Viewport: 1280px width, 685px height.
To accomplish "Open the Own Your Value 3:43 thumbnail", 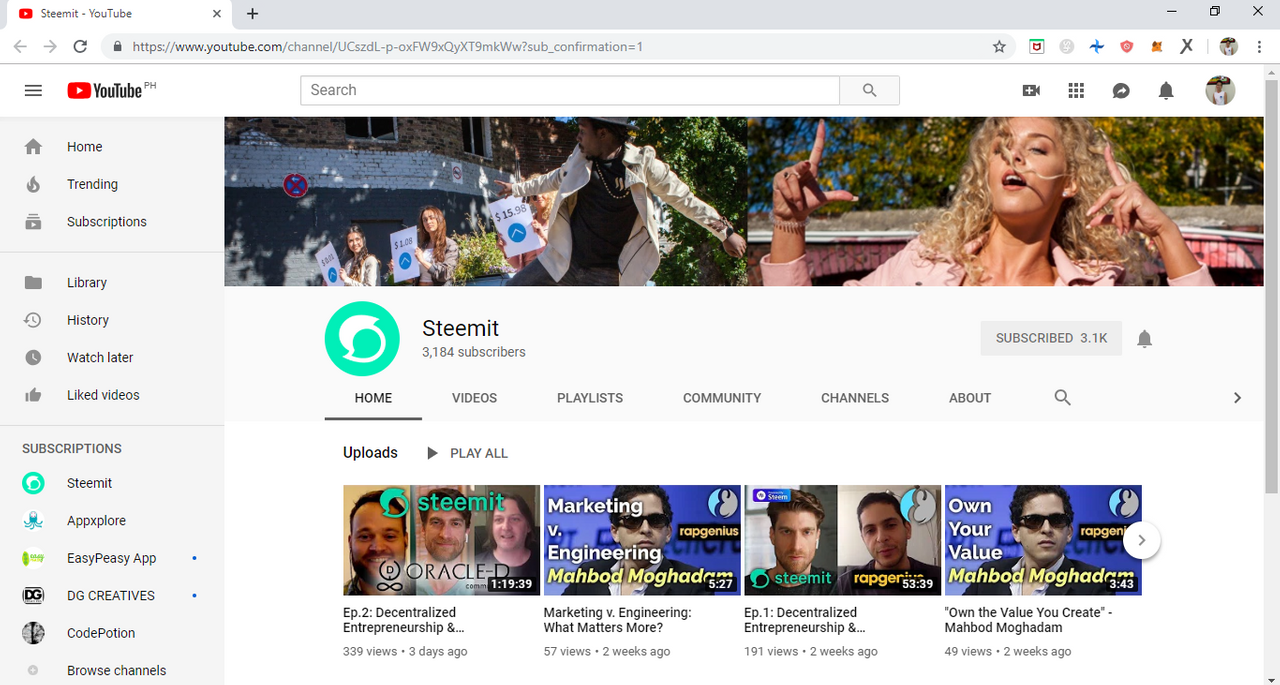I will pos(1043,540).
